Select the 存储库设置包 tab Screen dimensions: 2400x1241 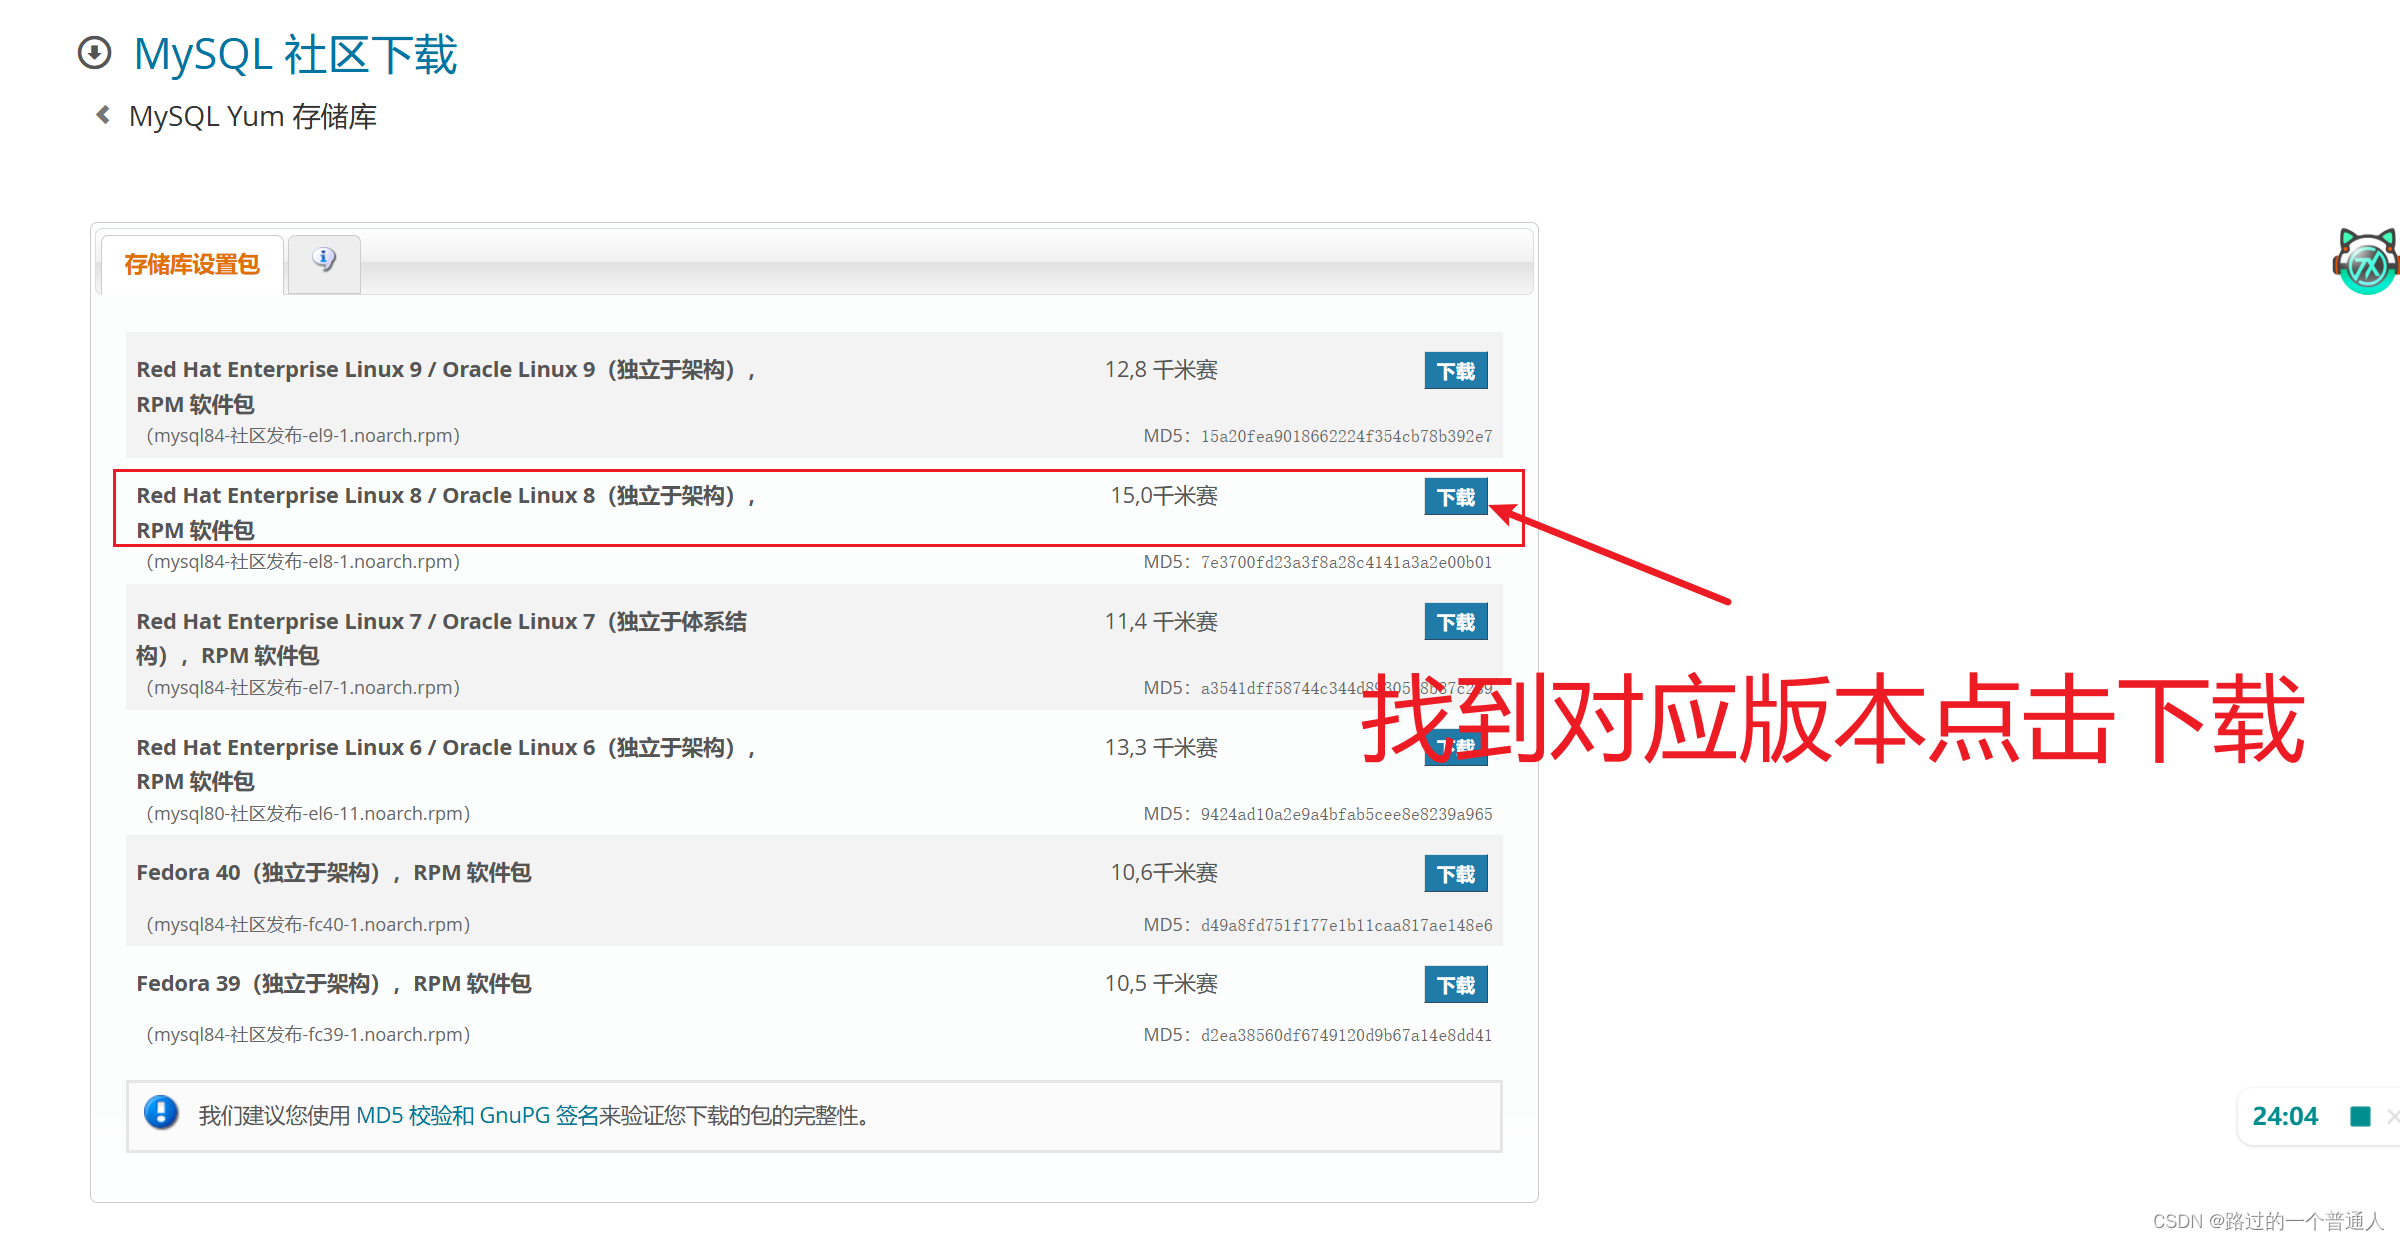coord(190,264)
